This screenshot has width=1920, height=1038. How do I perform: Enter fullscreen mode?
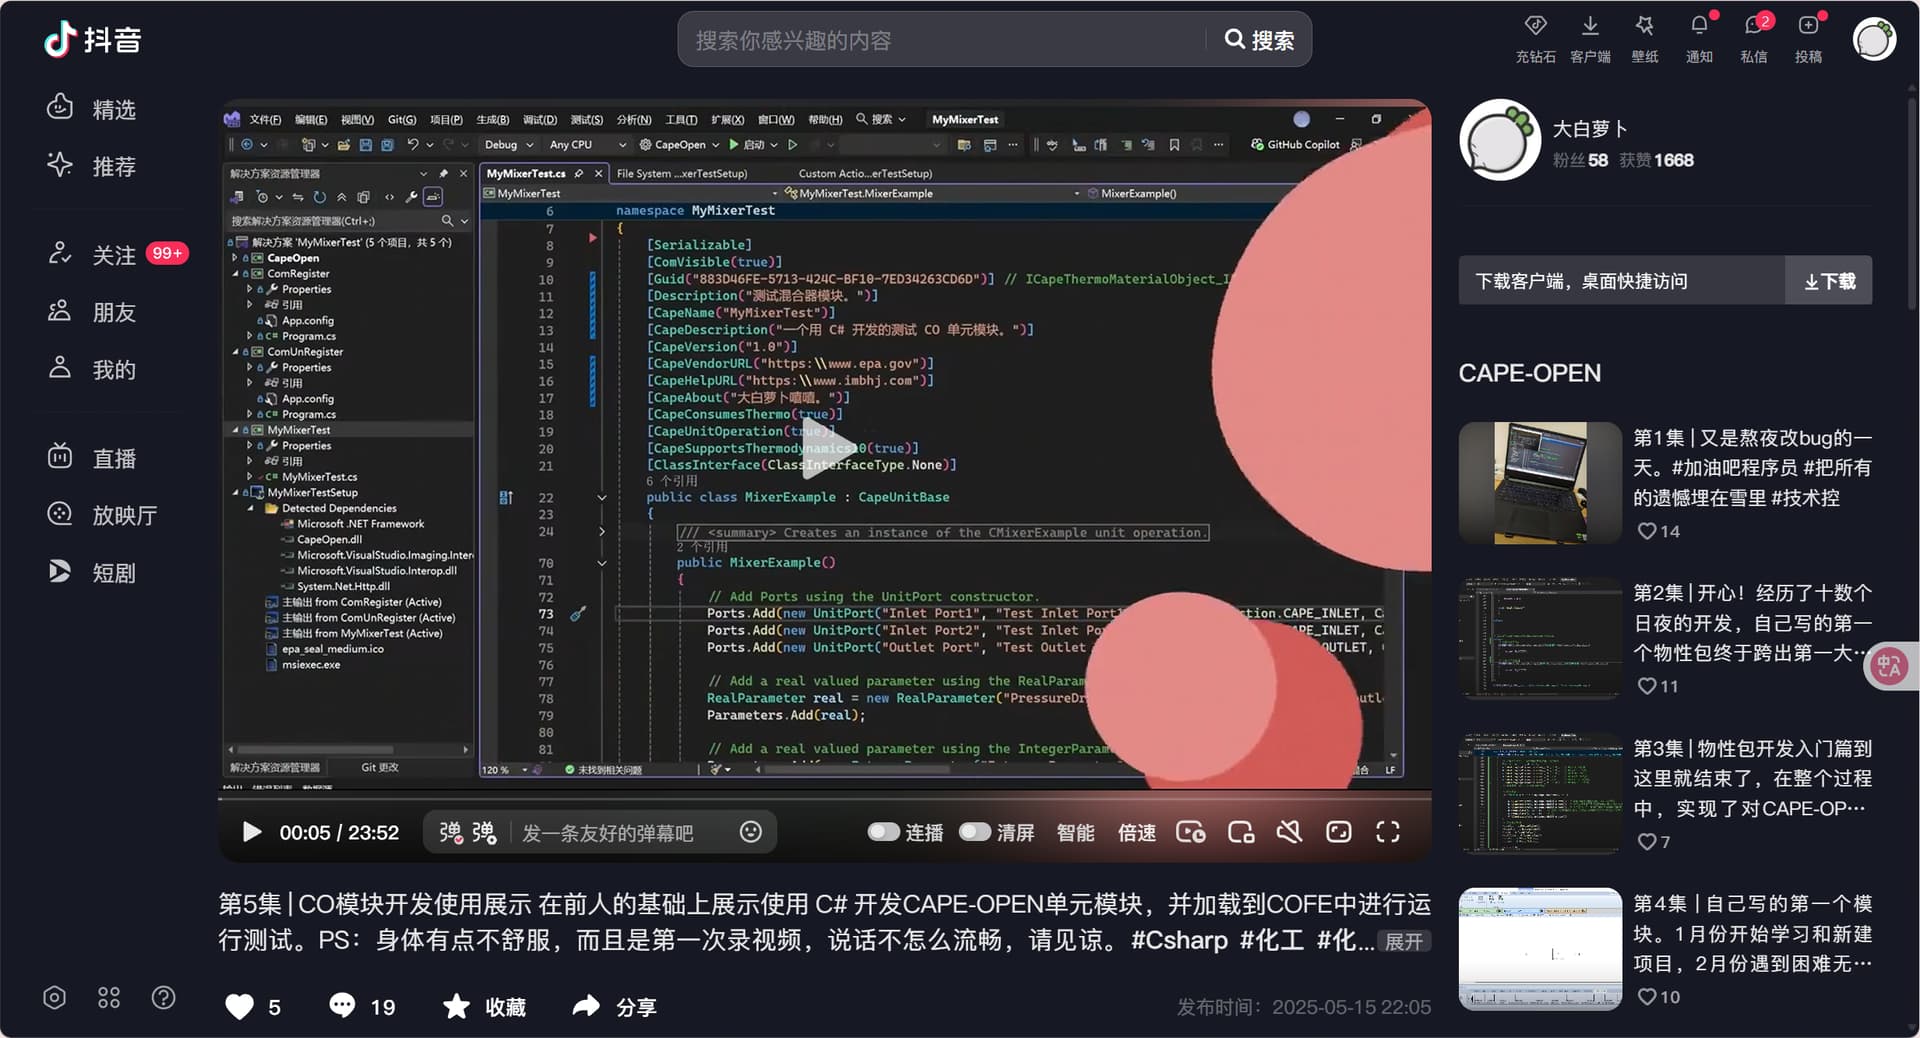pos(1388,832)
